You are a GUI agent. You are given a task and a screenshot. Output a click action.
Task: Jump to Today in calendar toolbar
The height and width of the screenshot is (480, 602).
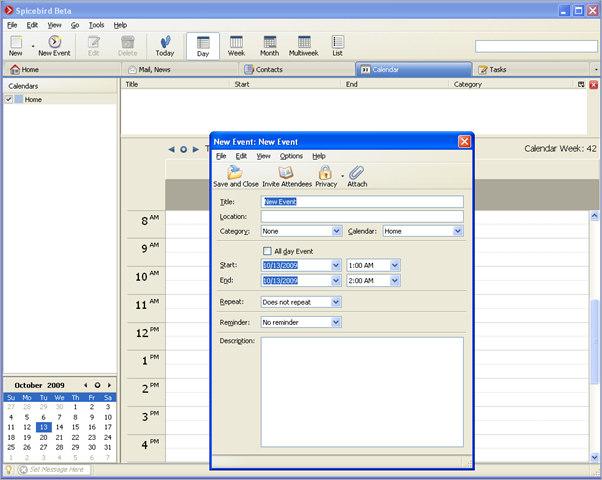[164, 46]
